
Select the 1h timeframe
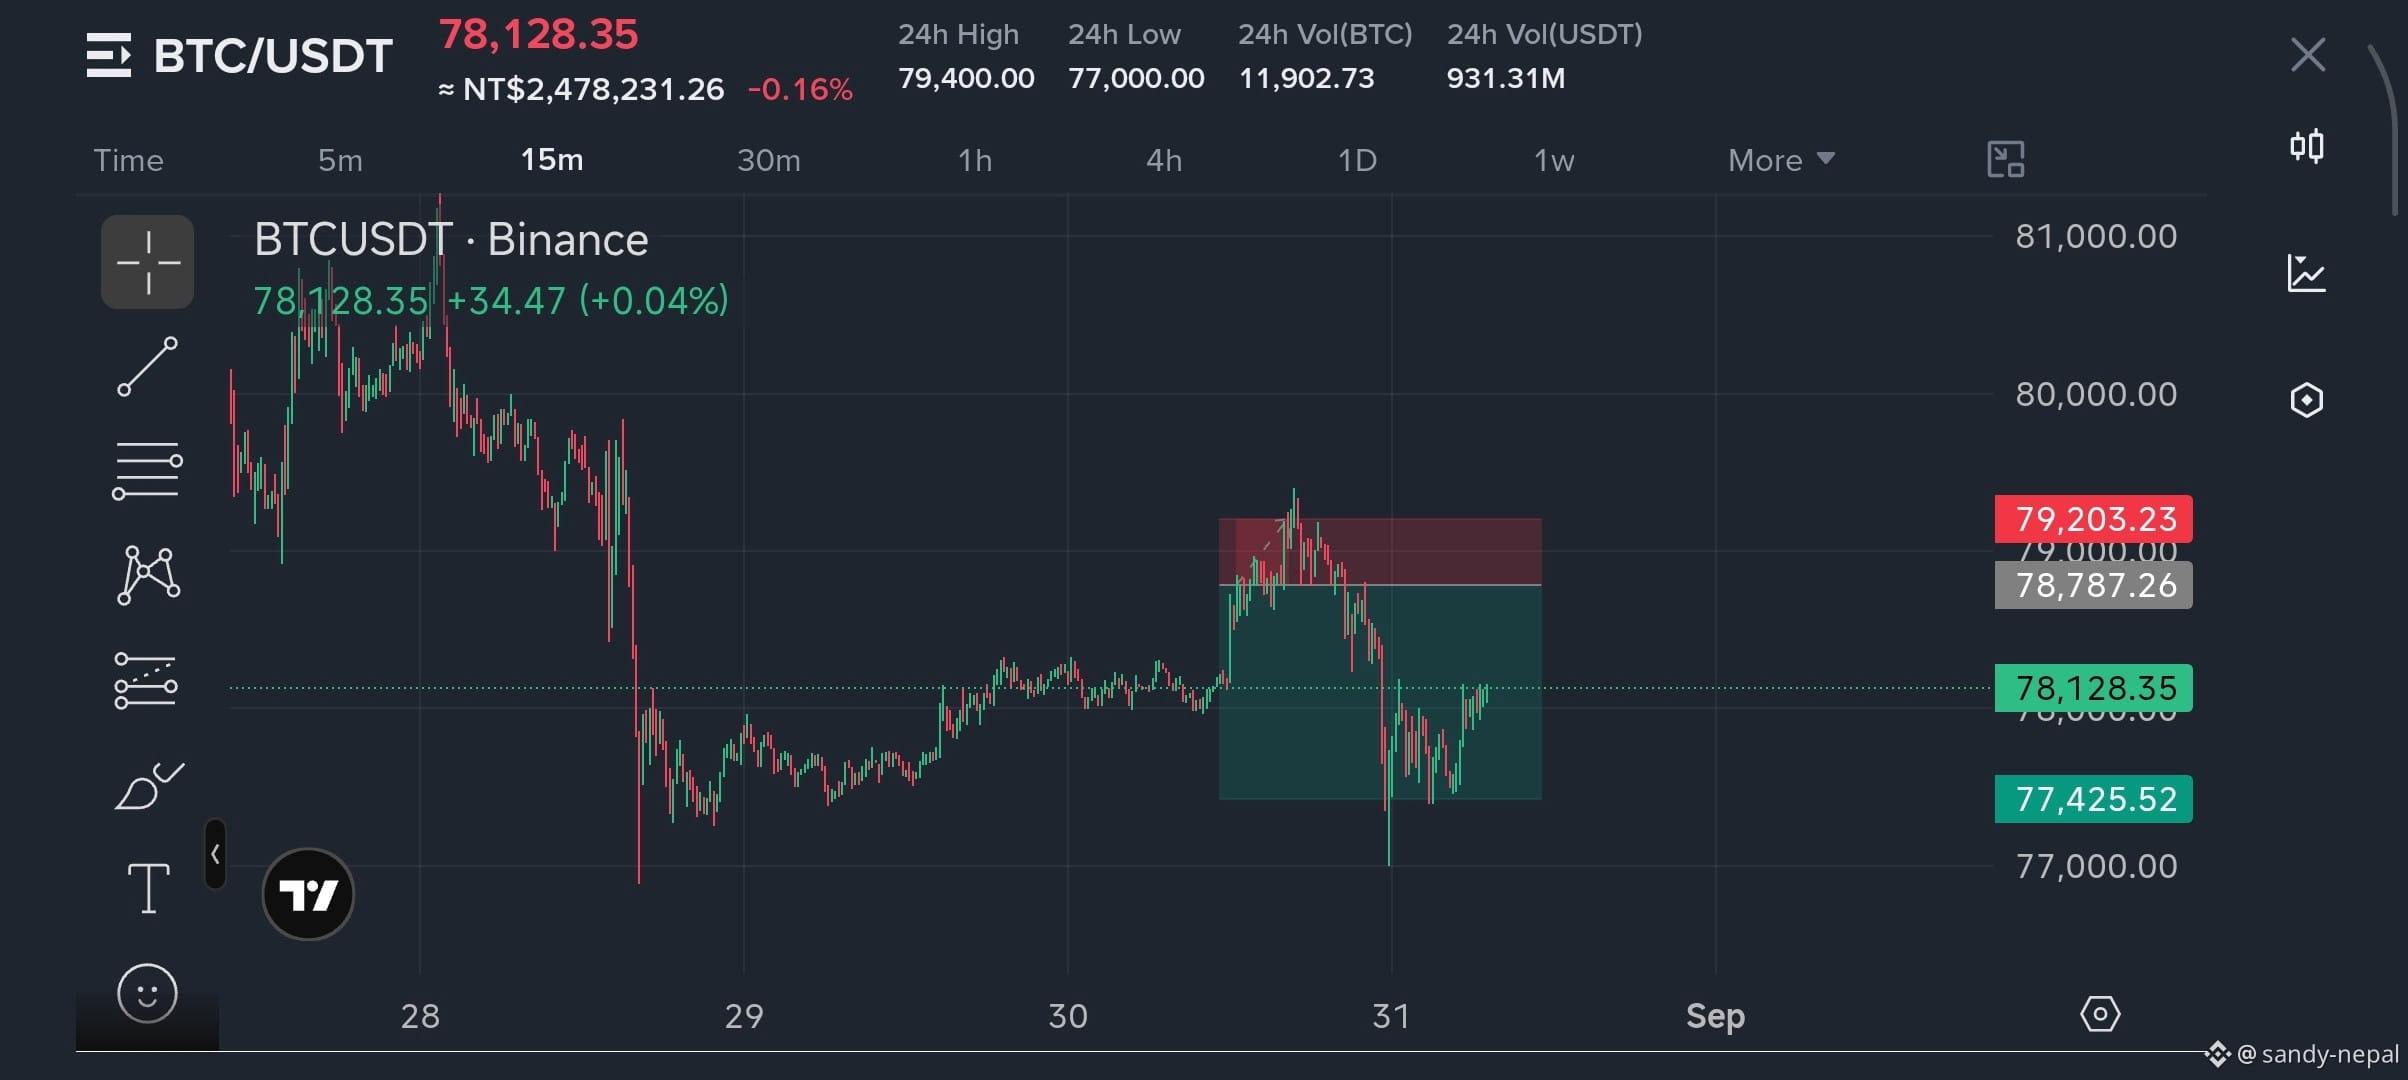pyautogui.click(x=975, y=160)
